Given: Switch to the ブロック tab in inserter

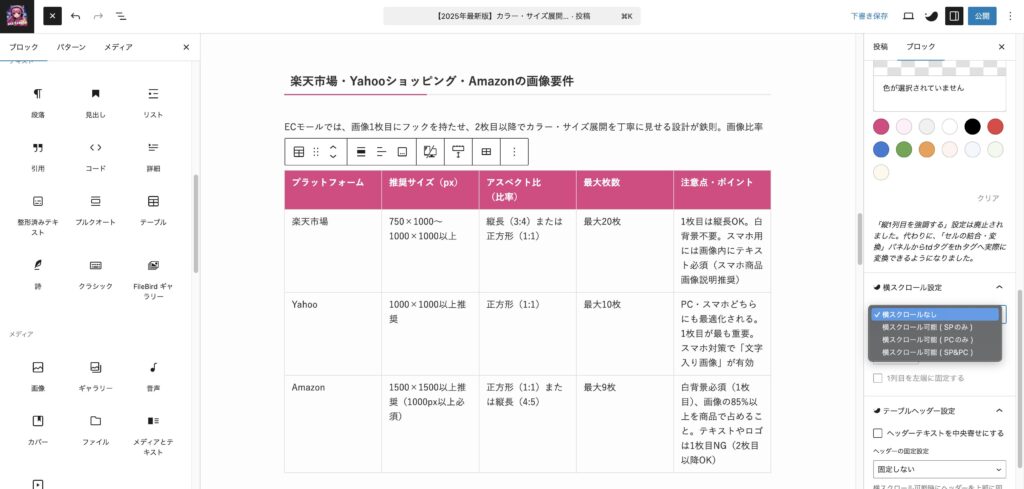Looking at the screenshot, I should (24, 47).
